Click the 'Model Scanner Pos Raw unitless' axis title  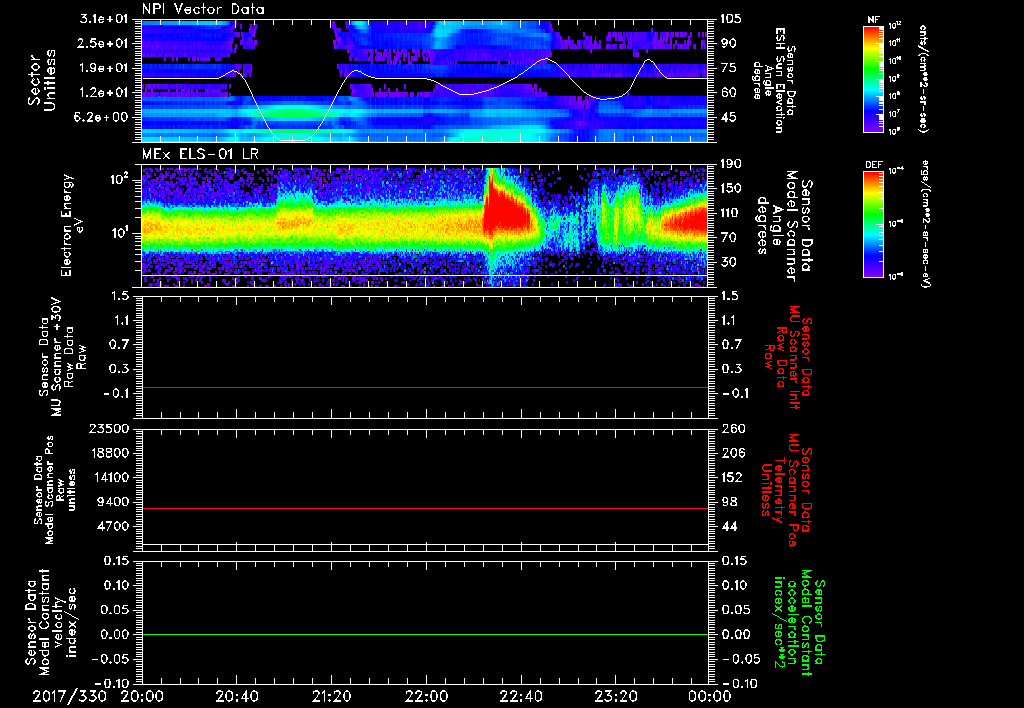click(x=56, y=490)
